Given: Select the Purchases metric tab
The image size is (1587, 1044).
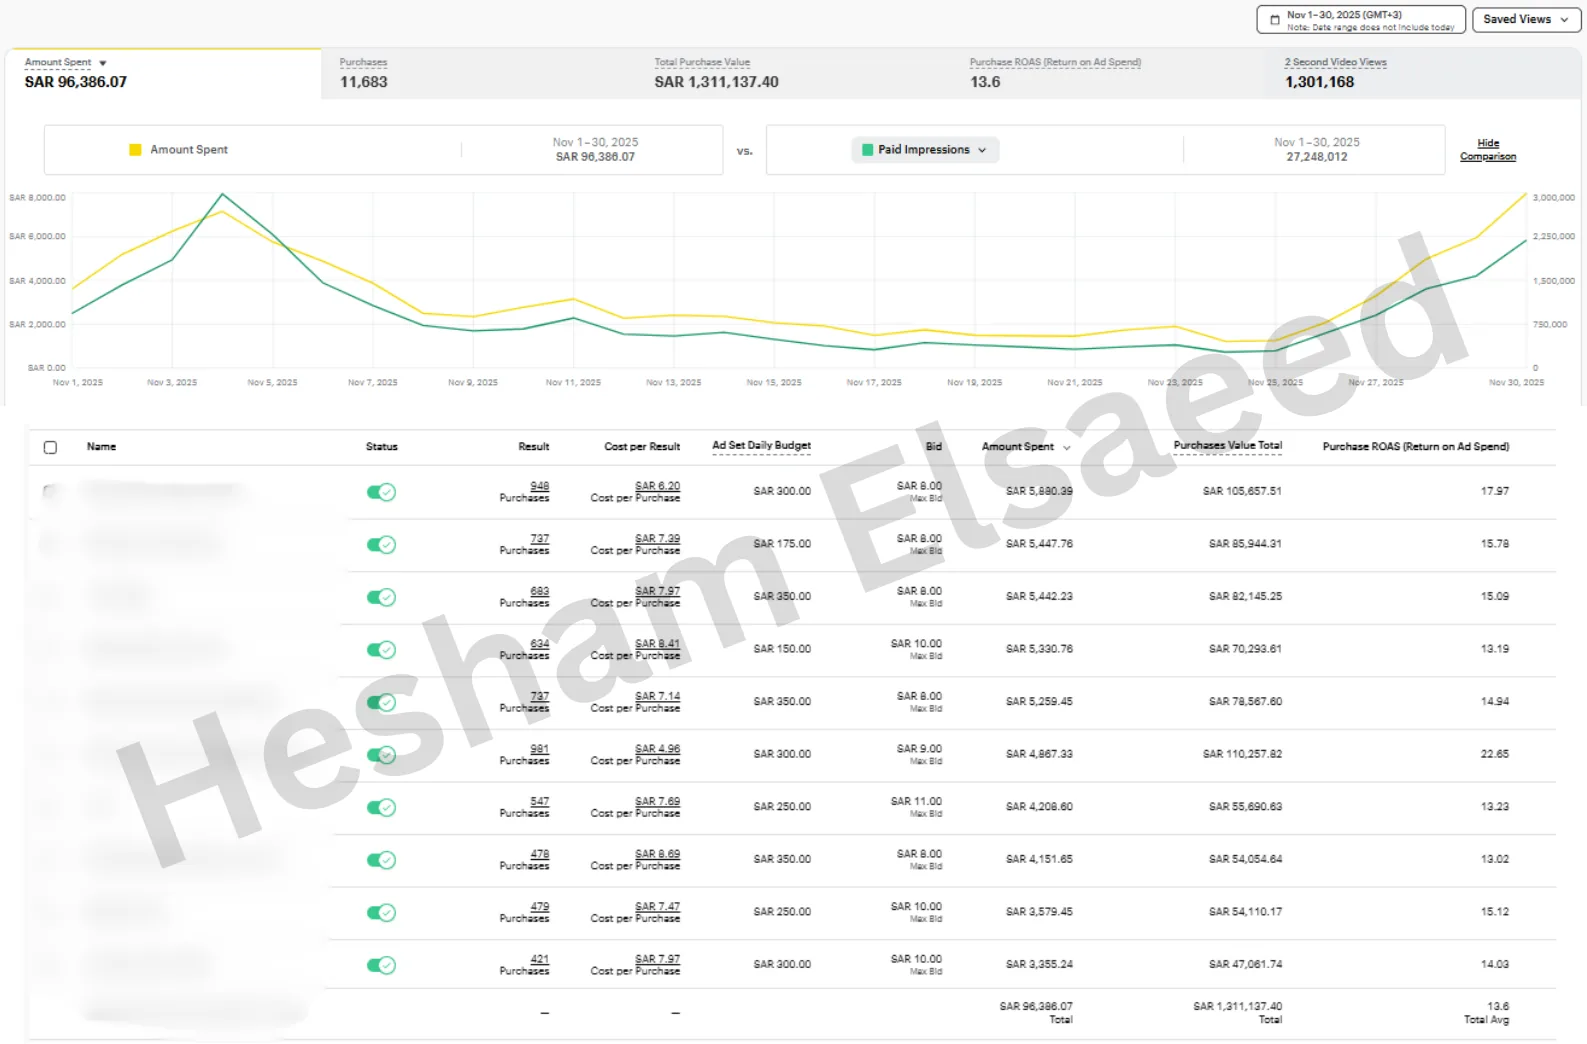Looking at the screenshot, I should [478, 73].
